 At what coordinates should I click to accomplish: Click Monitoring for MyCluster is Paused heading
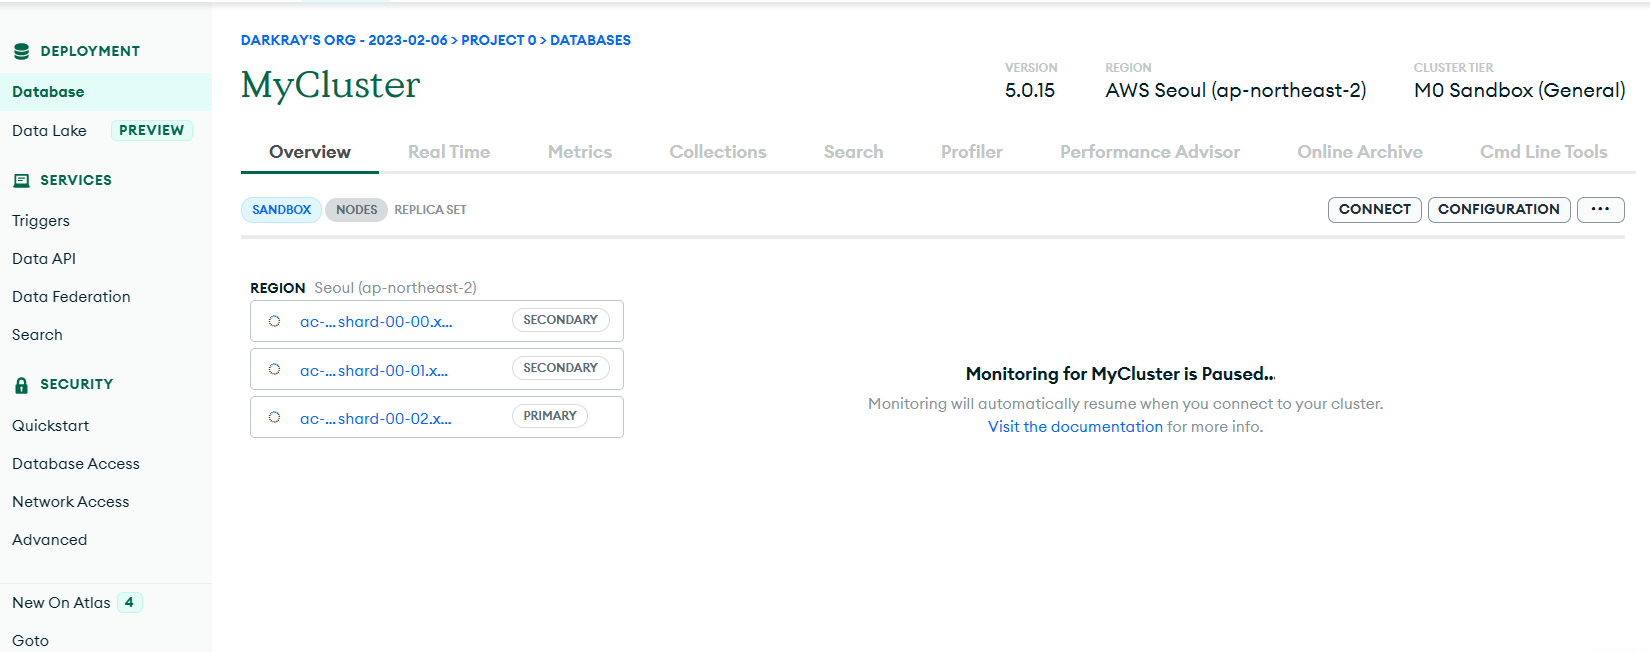(1120, 374)
